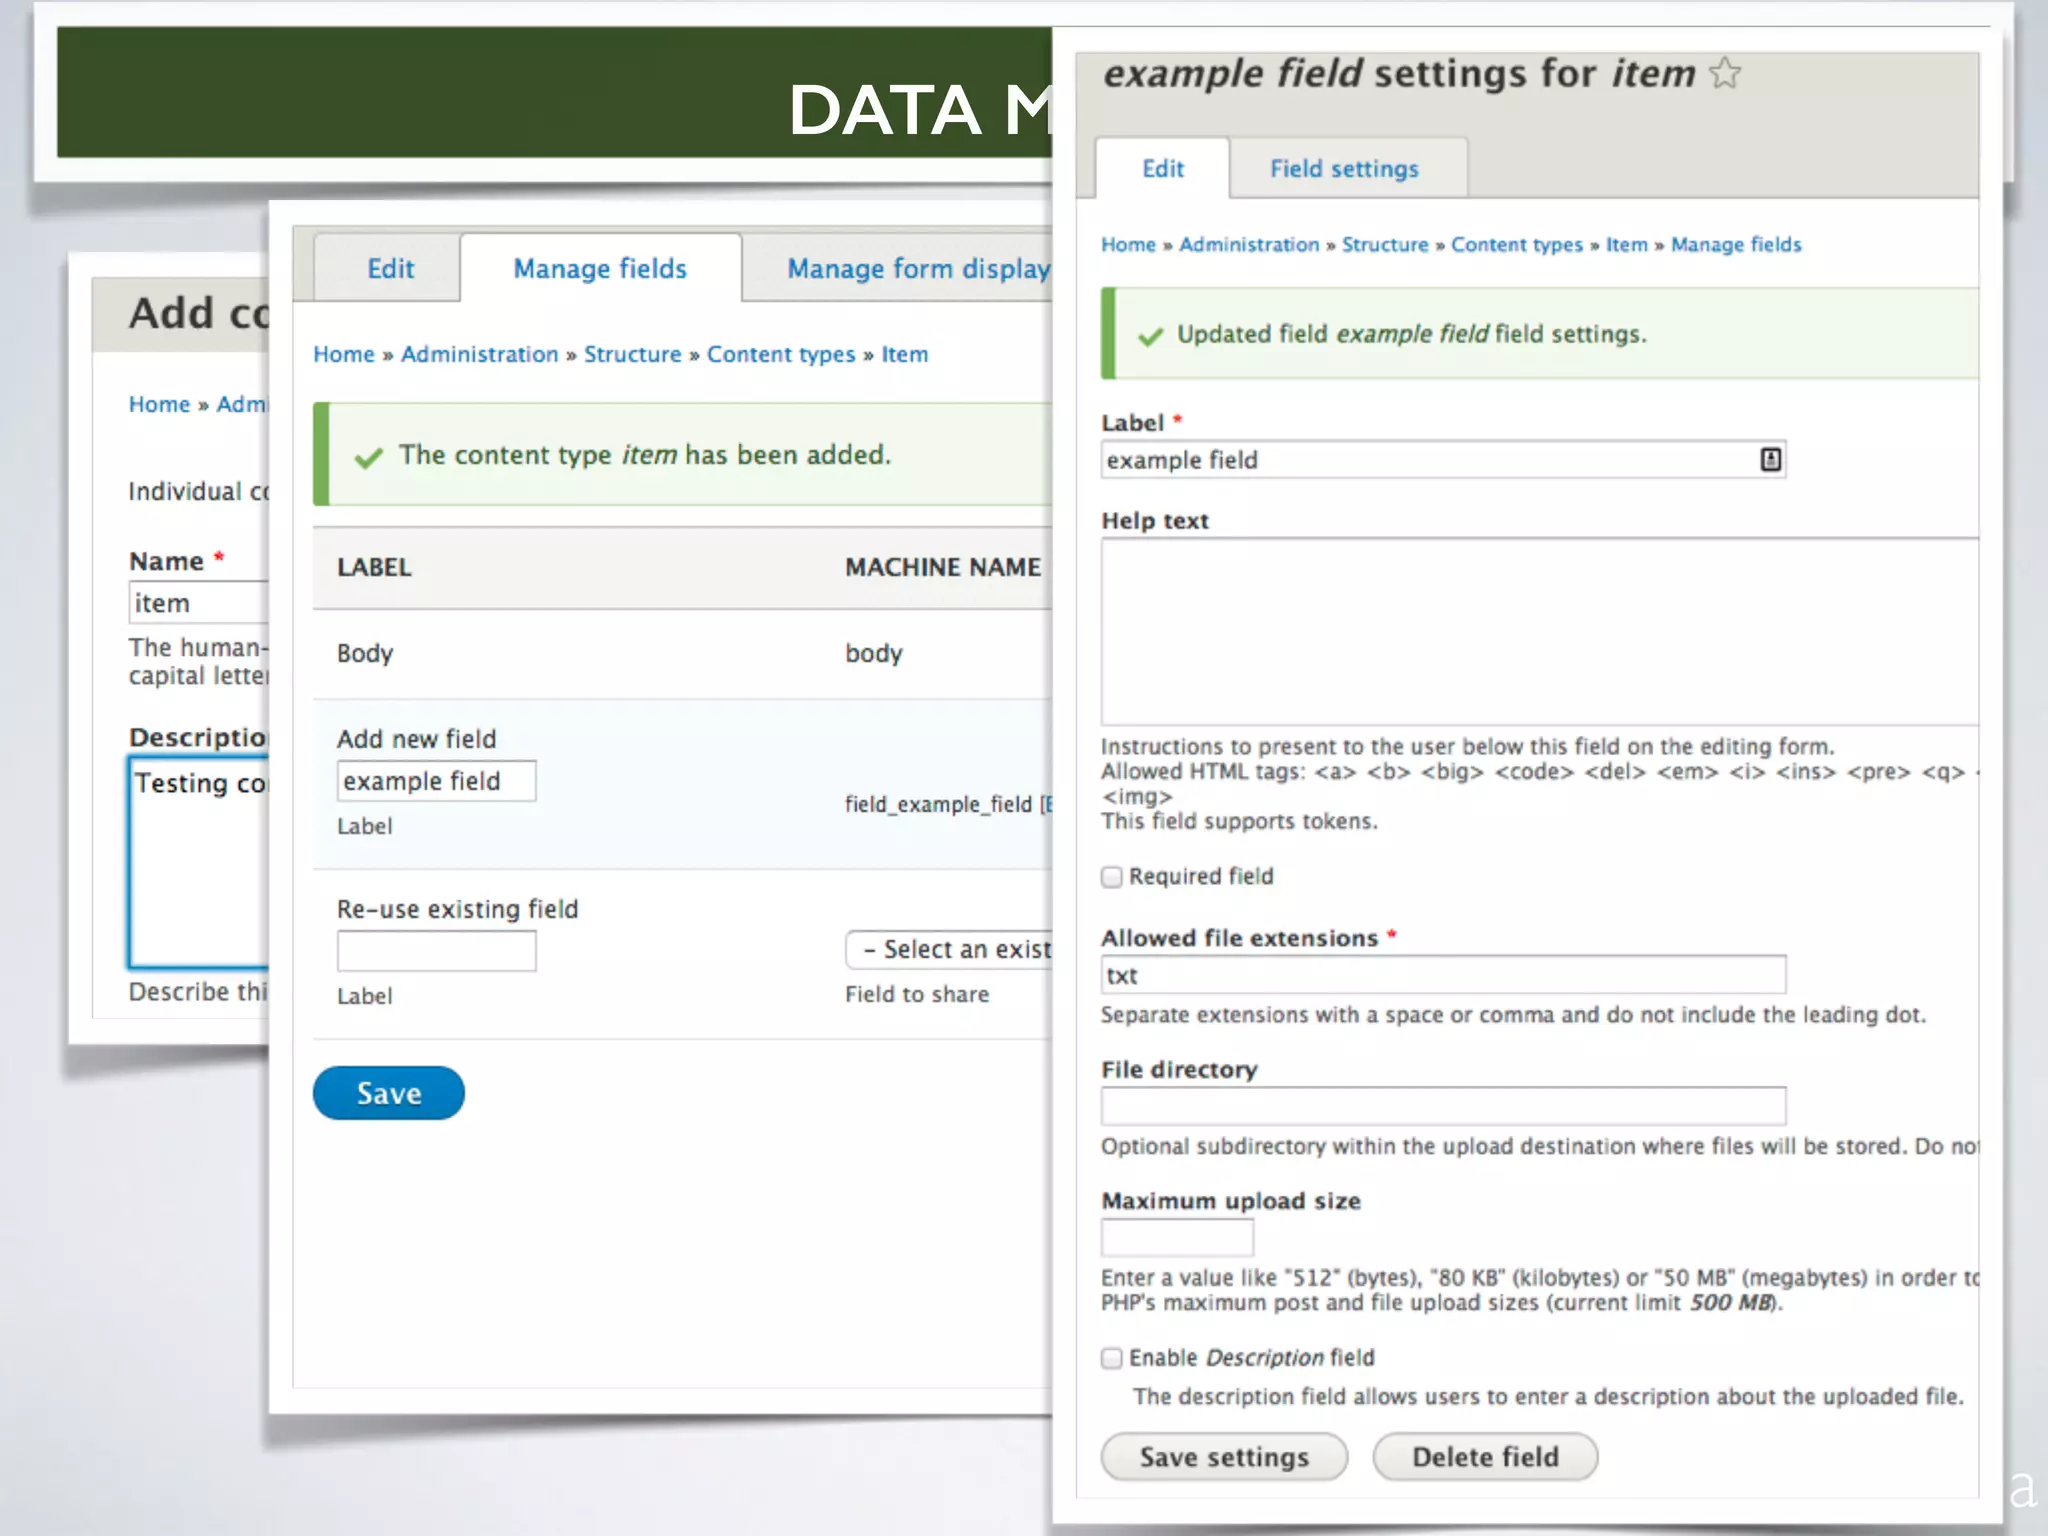Click the Maximum upload size field
2048x1536 pixels.
[1176, 1238]
